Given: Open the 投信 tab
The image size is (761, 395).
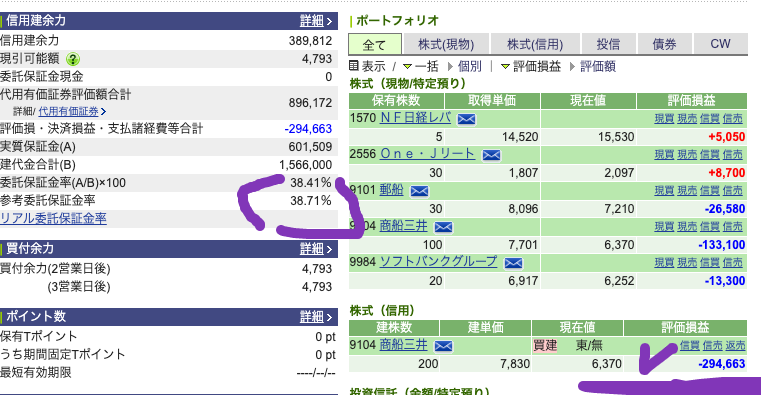Looking at the screenshot, I should coord(608,45).
